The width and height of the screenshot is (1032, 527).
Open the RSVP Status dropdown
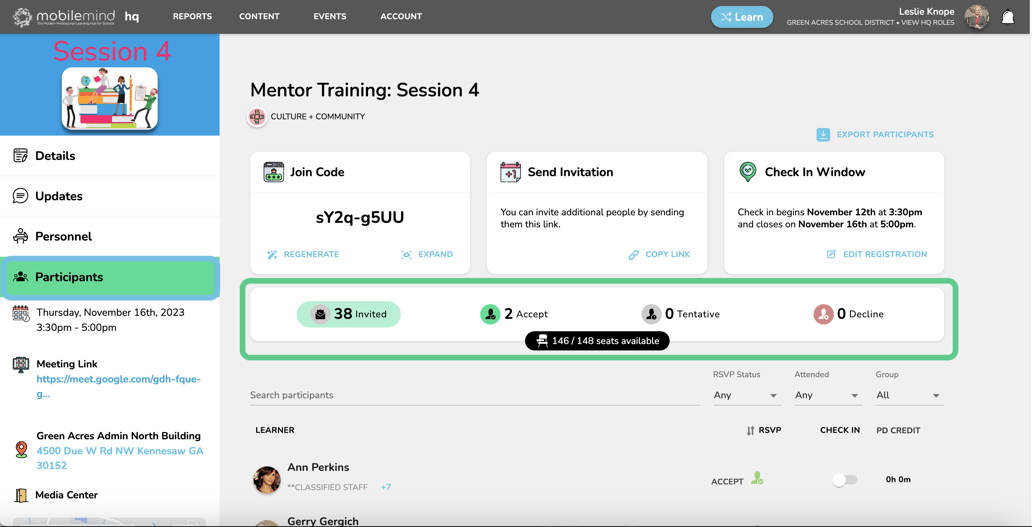click(746, 395)
